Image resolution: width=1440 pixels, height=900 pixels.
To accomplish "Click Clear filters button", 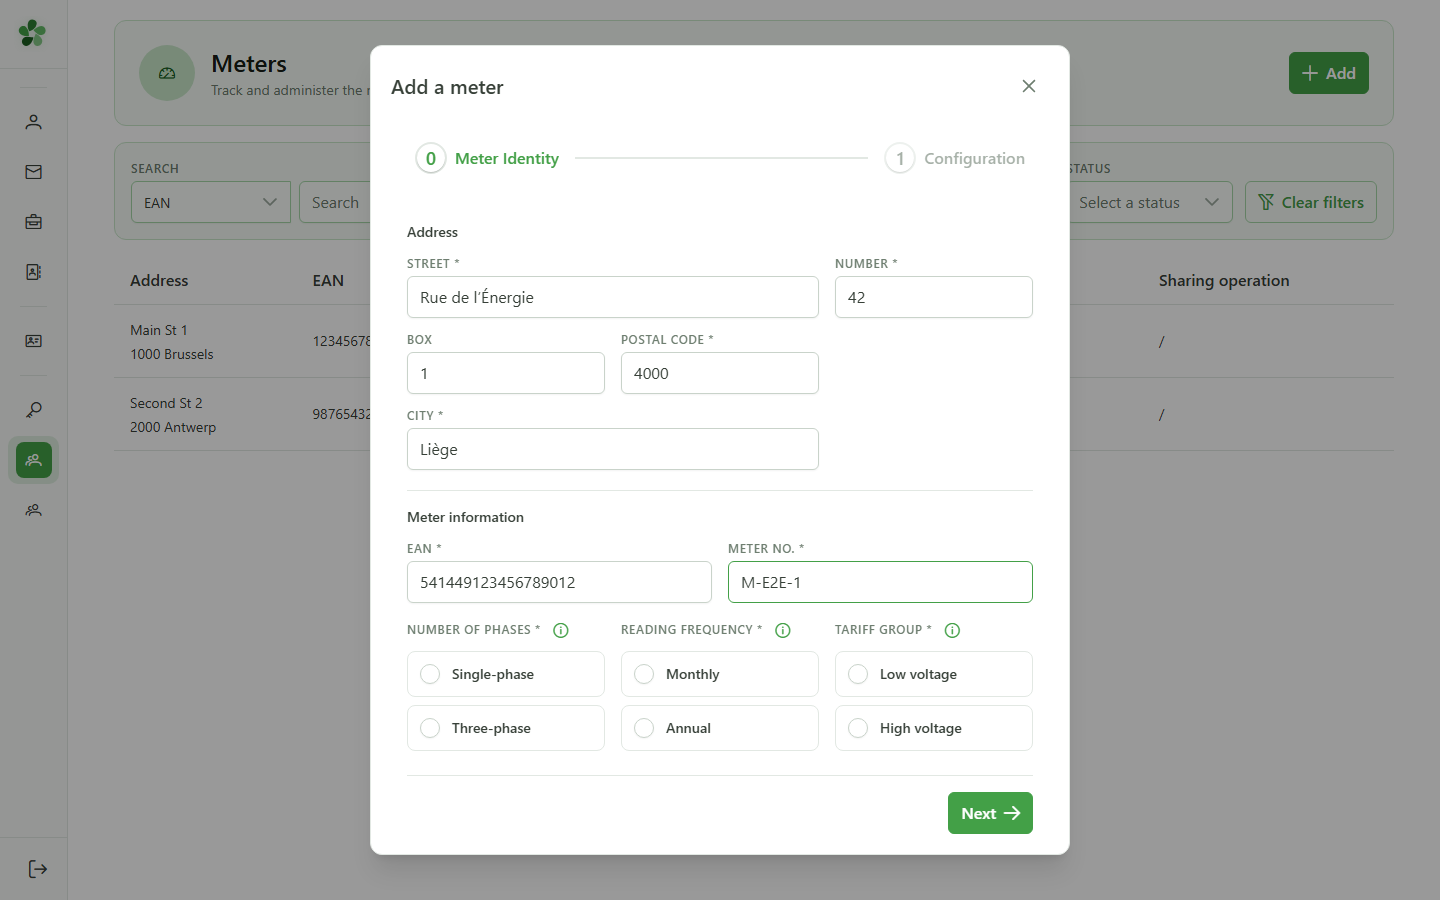I will [1311, 202].
